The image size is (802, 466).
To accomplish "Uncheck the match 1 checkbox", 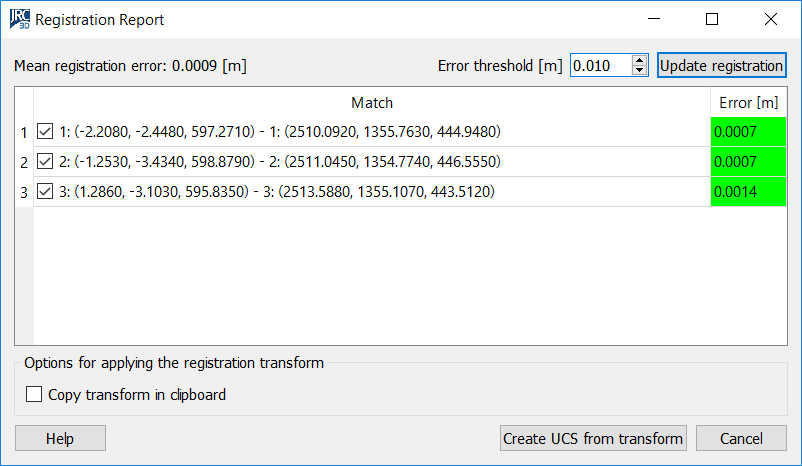I will point(45,132).
